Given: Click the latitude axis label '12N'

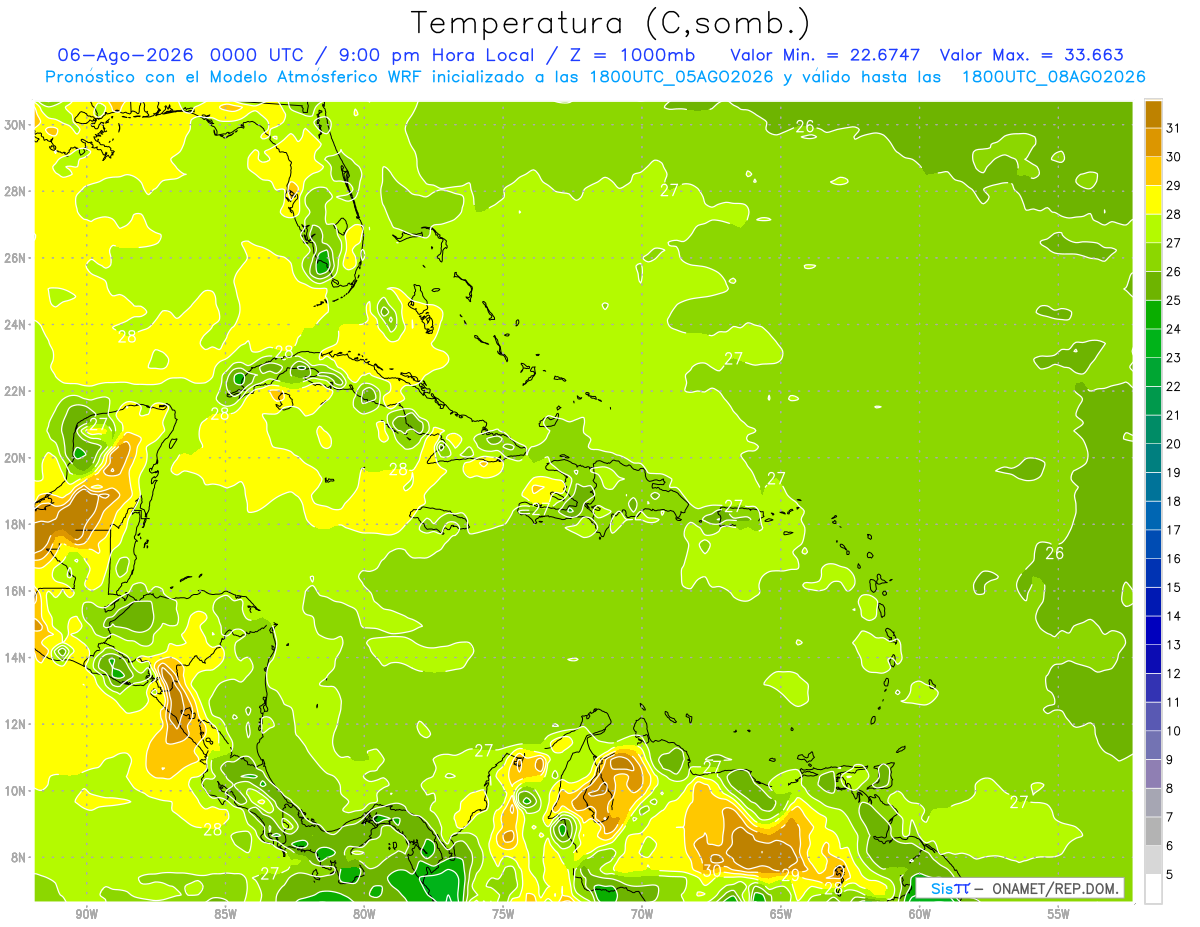Looking at the screenshot, I should click(x=14, y=724).
